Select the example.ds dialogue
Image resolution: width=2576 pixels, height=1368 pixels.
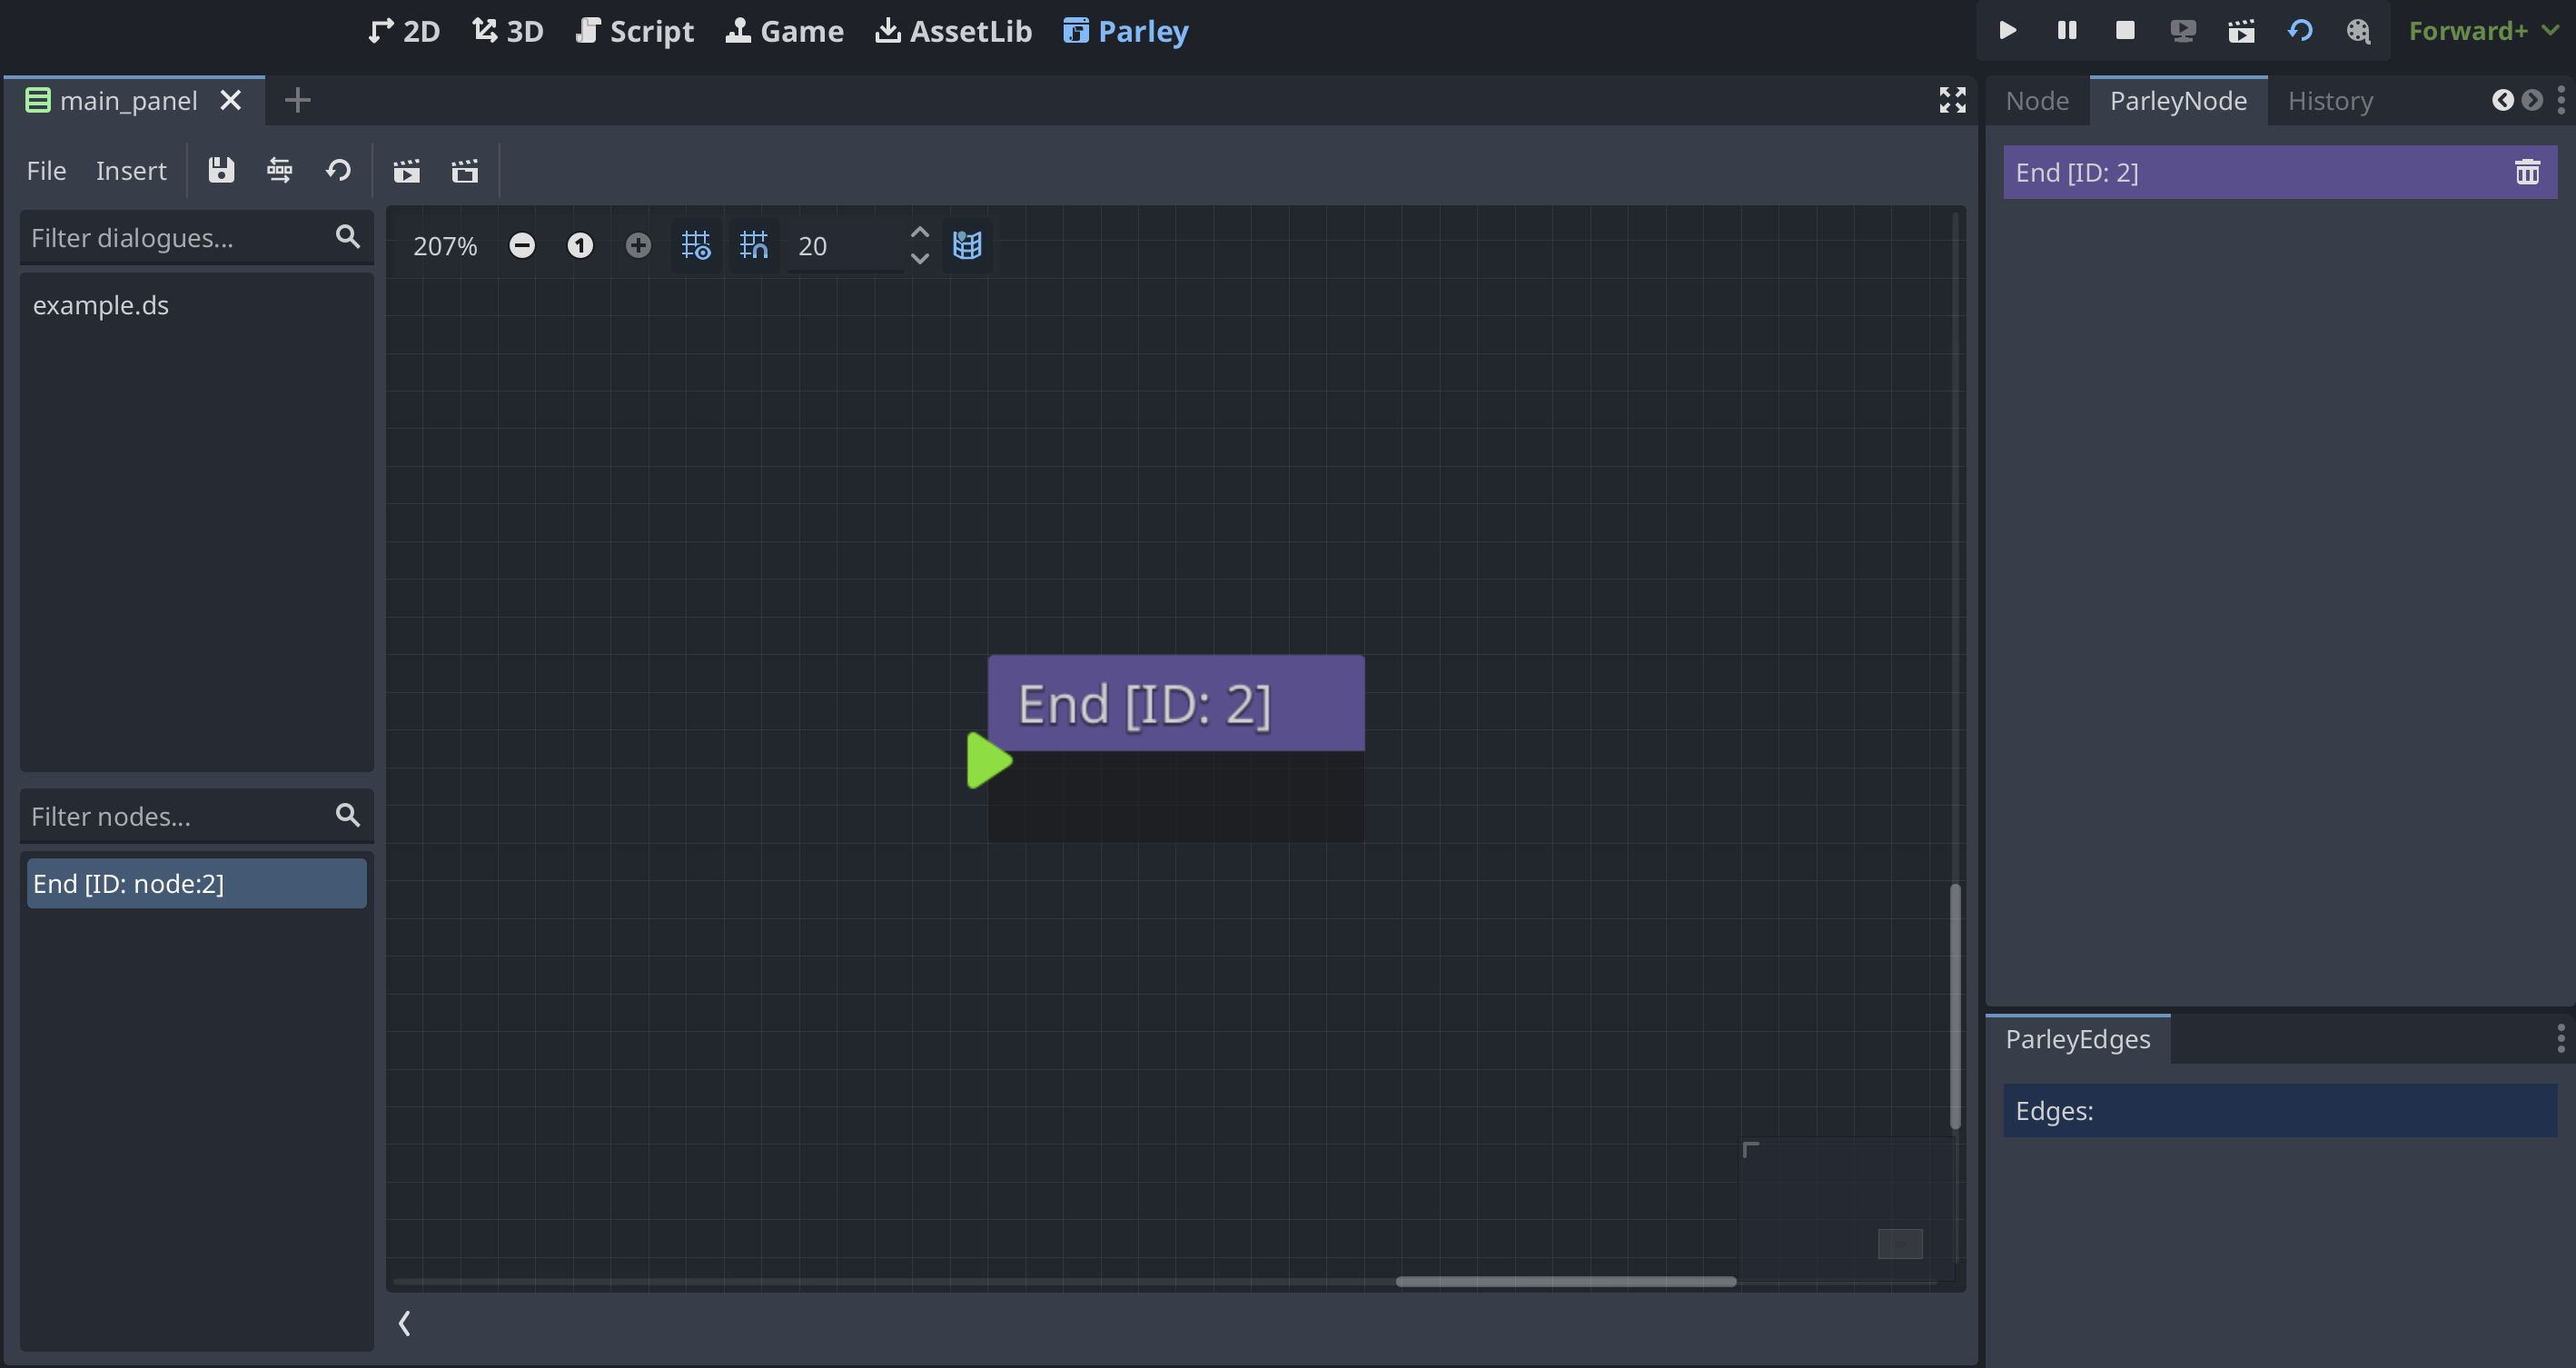click(100, 305)
